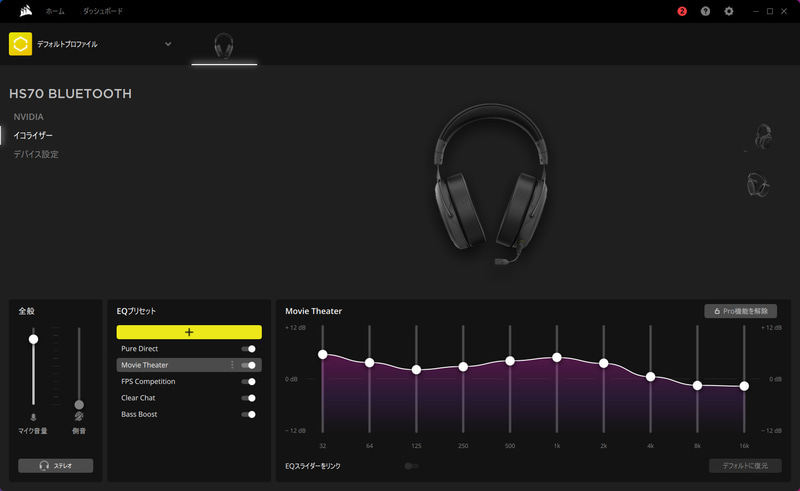This screenshot has height=491, width=800.
Task: Open the NVIDIA section
Action: click(29, 117)
